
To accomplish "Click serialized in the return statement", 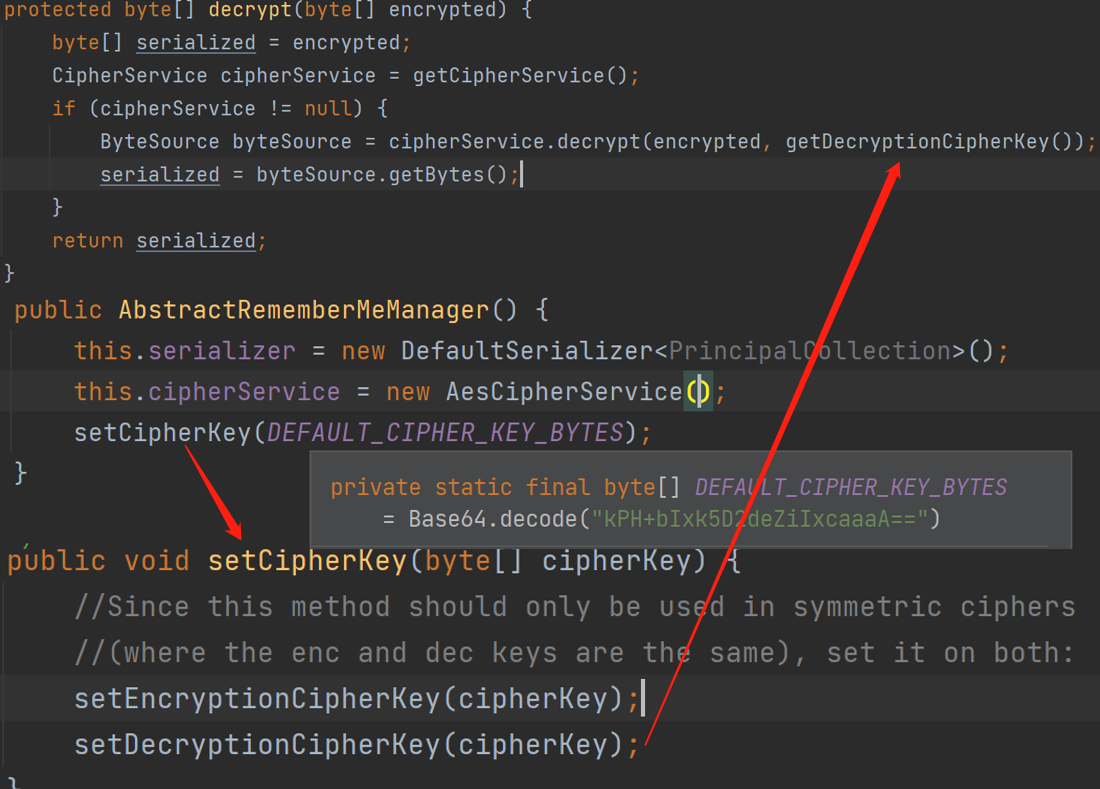I will coord(196,240).
